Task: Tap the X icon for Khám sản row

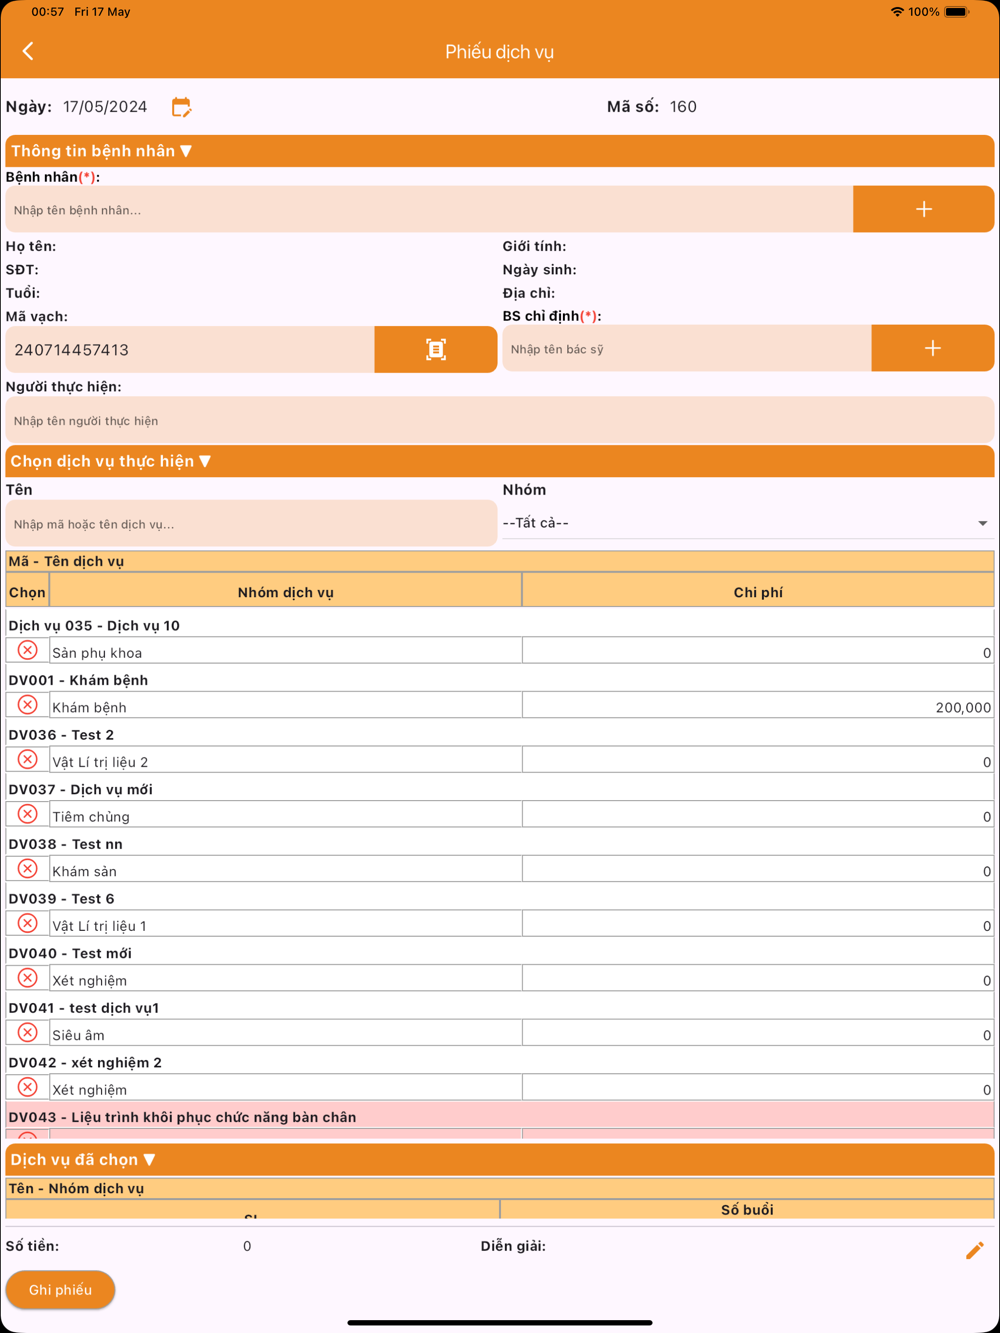Action: [27, 869]
